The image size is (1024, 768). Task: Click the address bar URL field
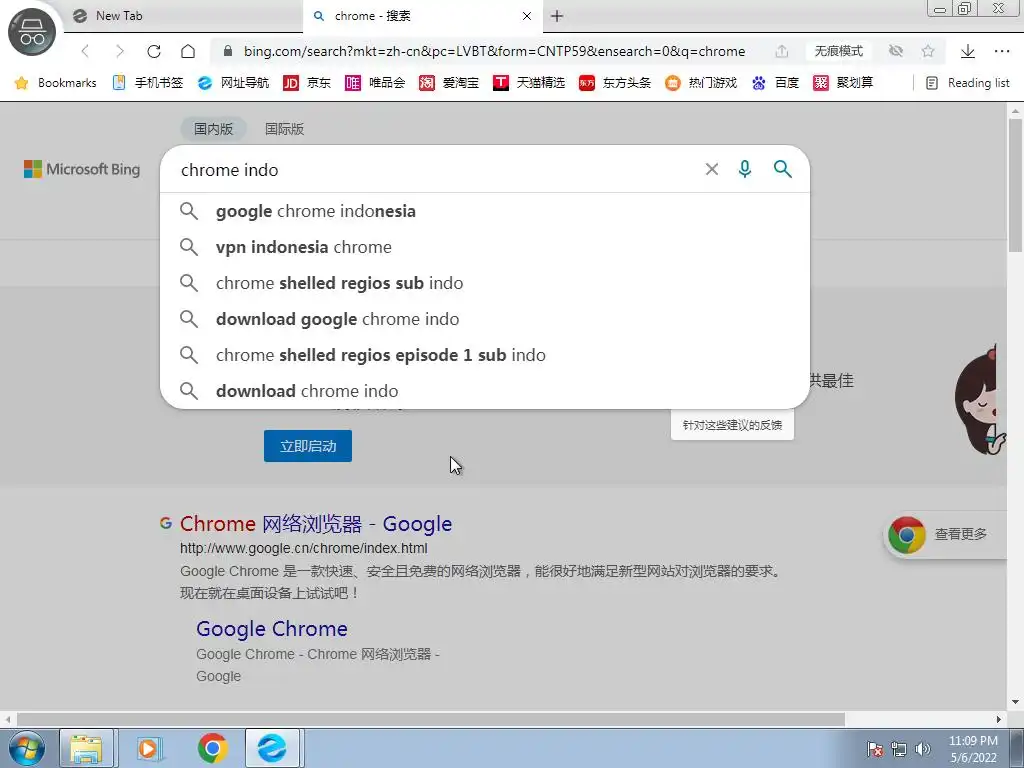coord(494,51)
